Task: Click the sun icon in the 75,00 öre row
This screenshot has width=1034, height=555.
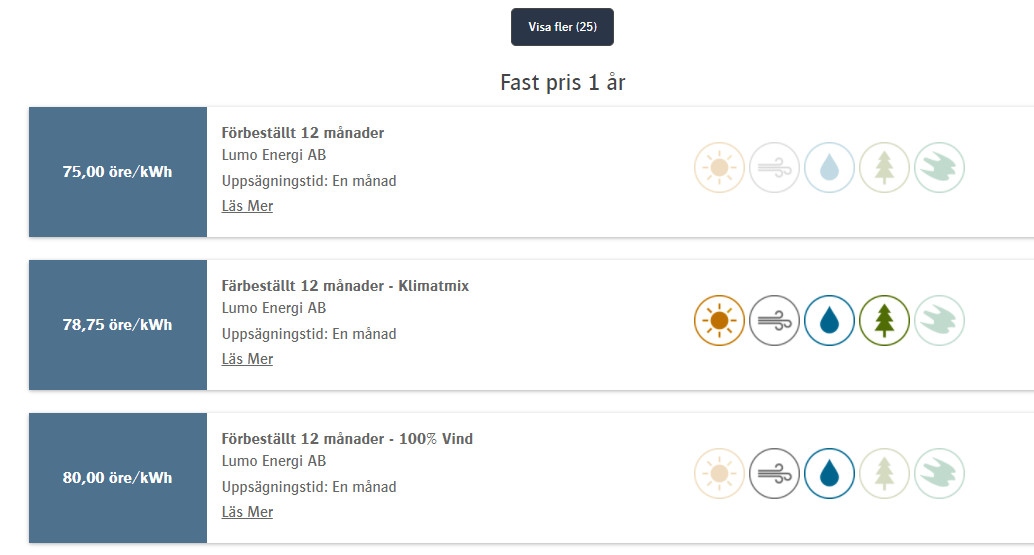Action: (719, 168)
